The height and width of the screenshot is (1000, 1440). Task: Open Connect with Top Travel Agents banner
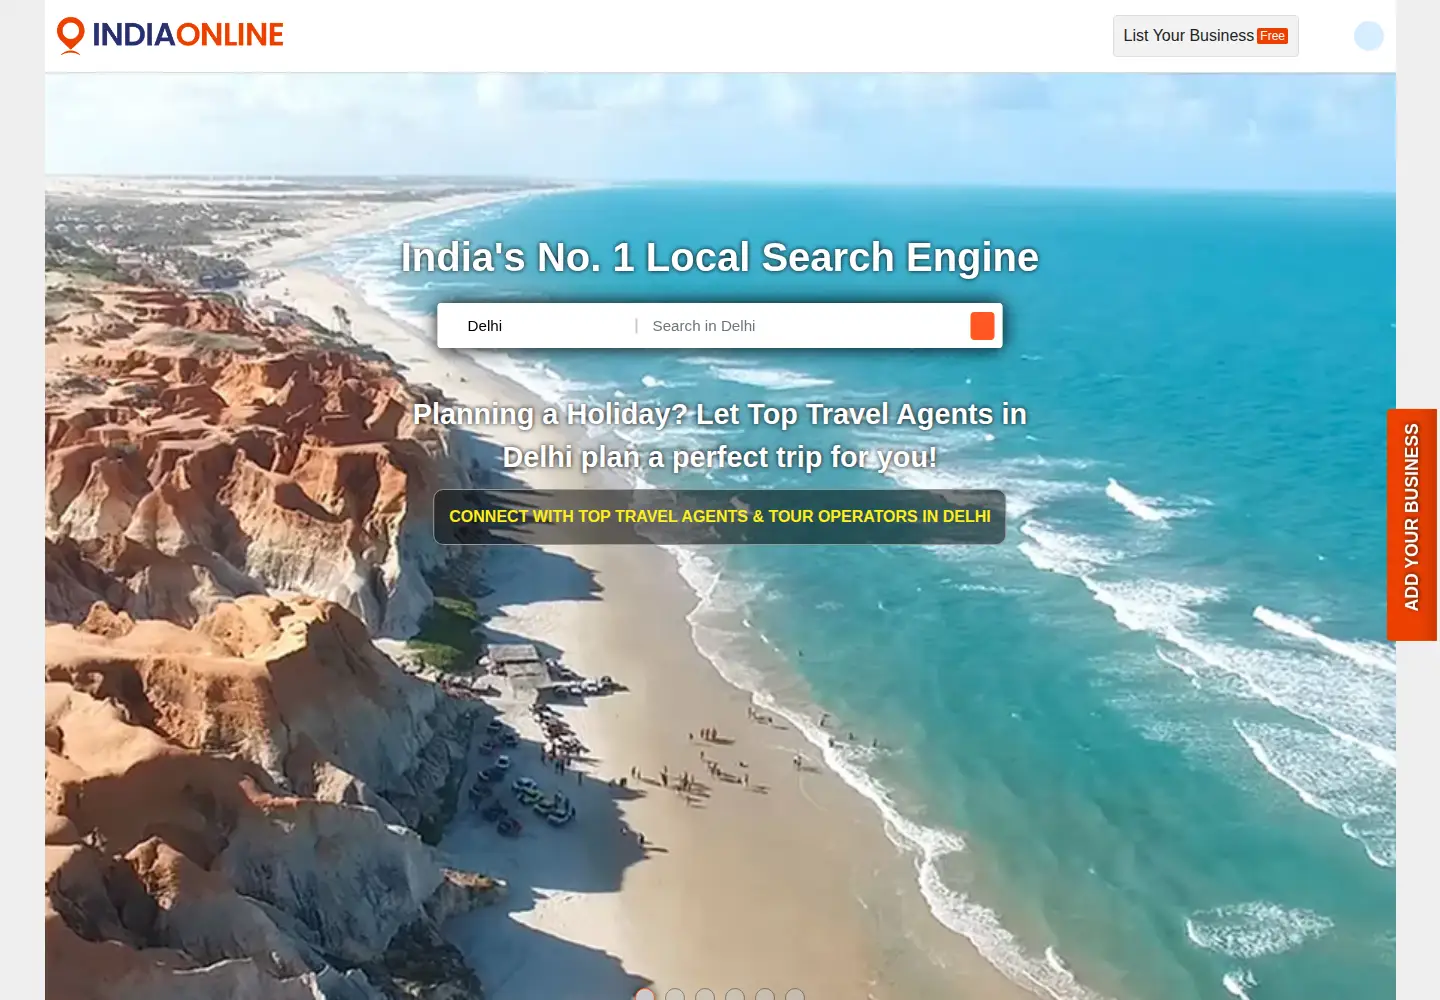click(719, 517)
